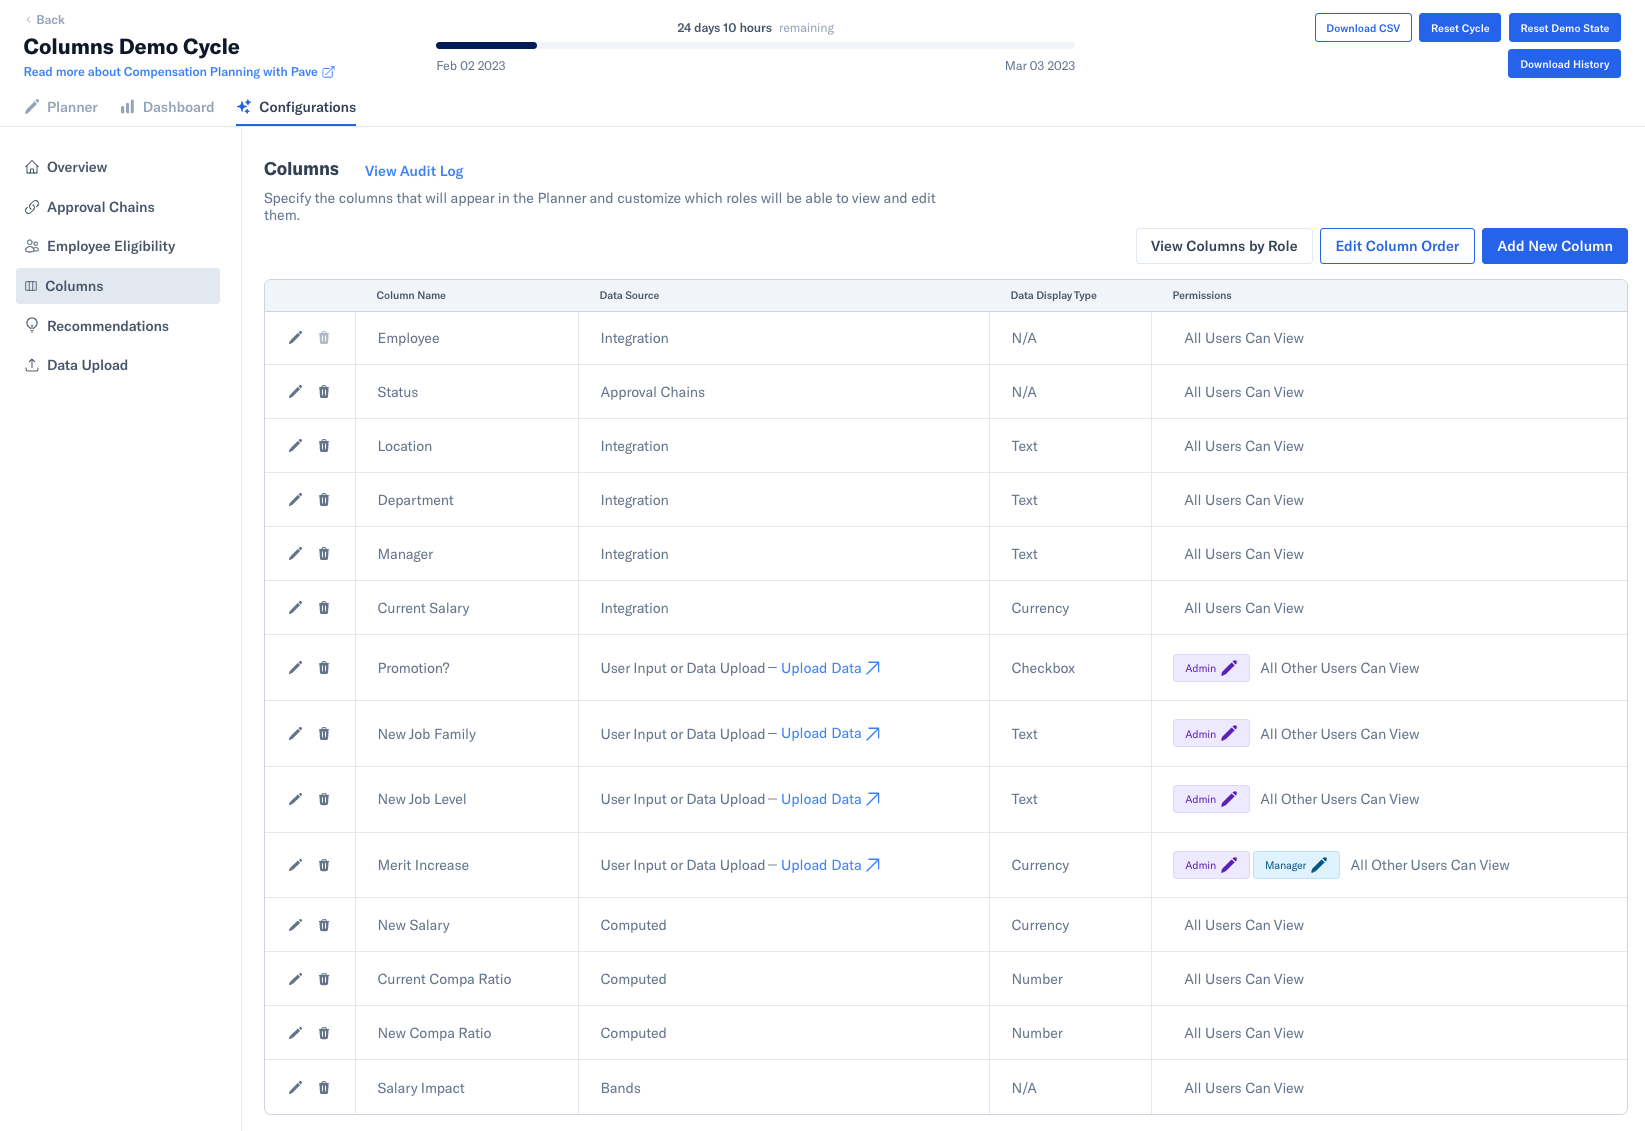Viewport: 1645px width, 1131px height.
Task: Click the Add New Column button
Action: click(1554, 245)
